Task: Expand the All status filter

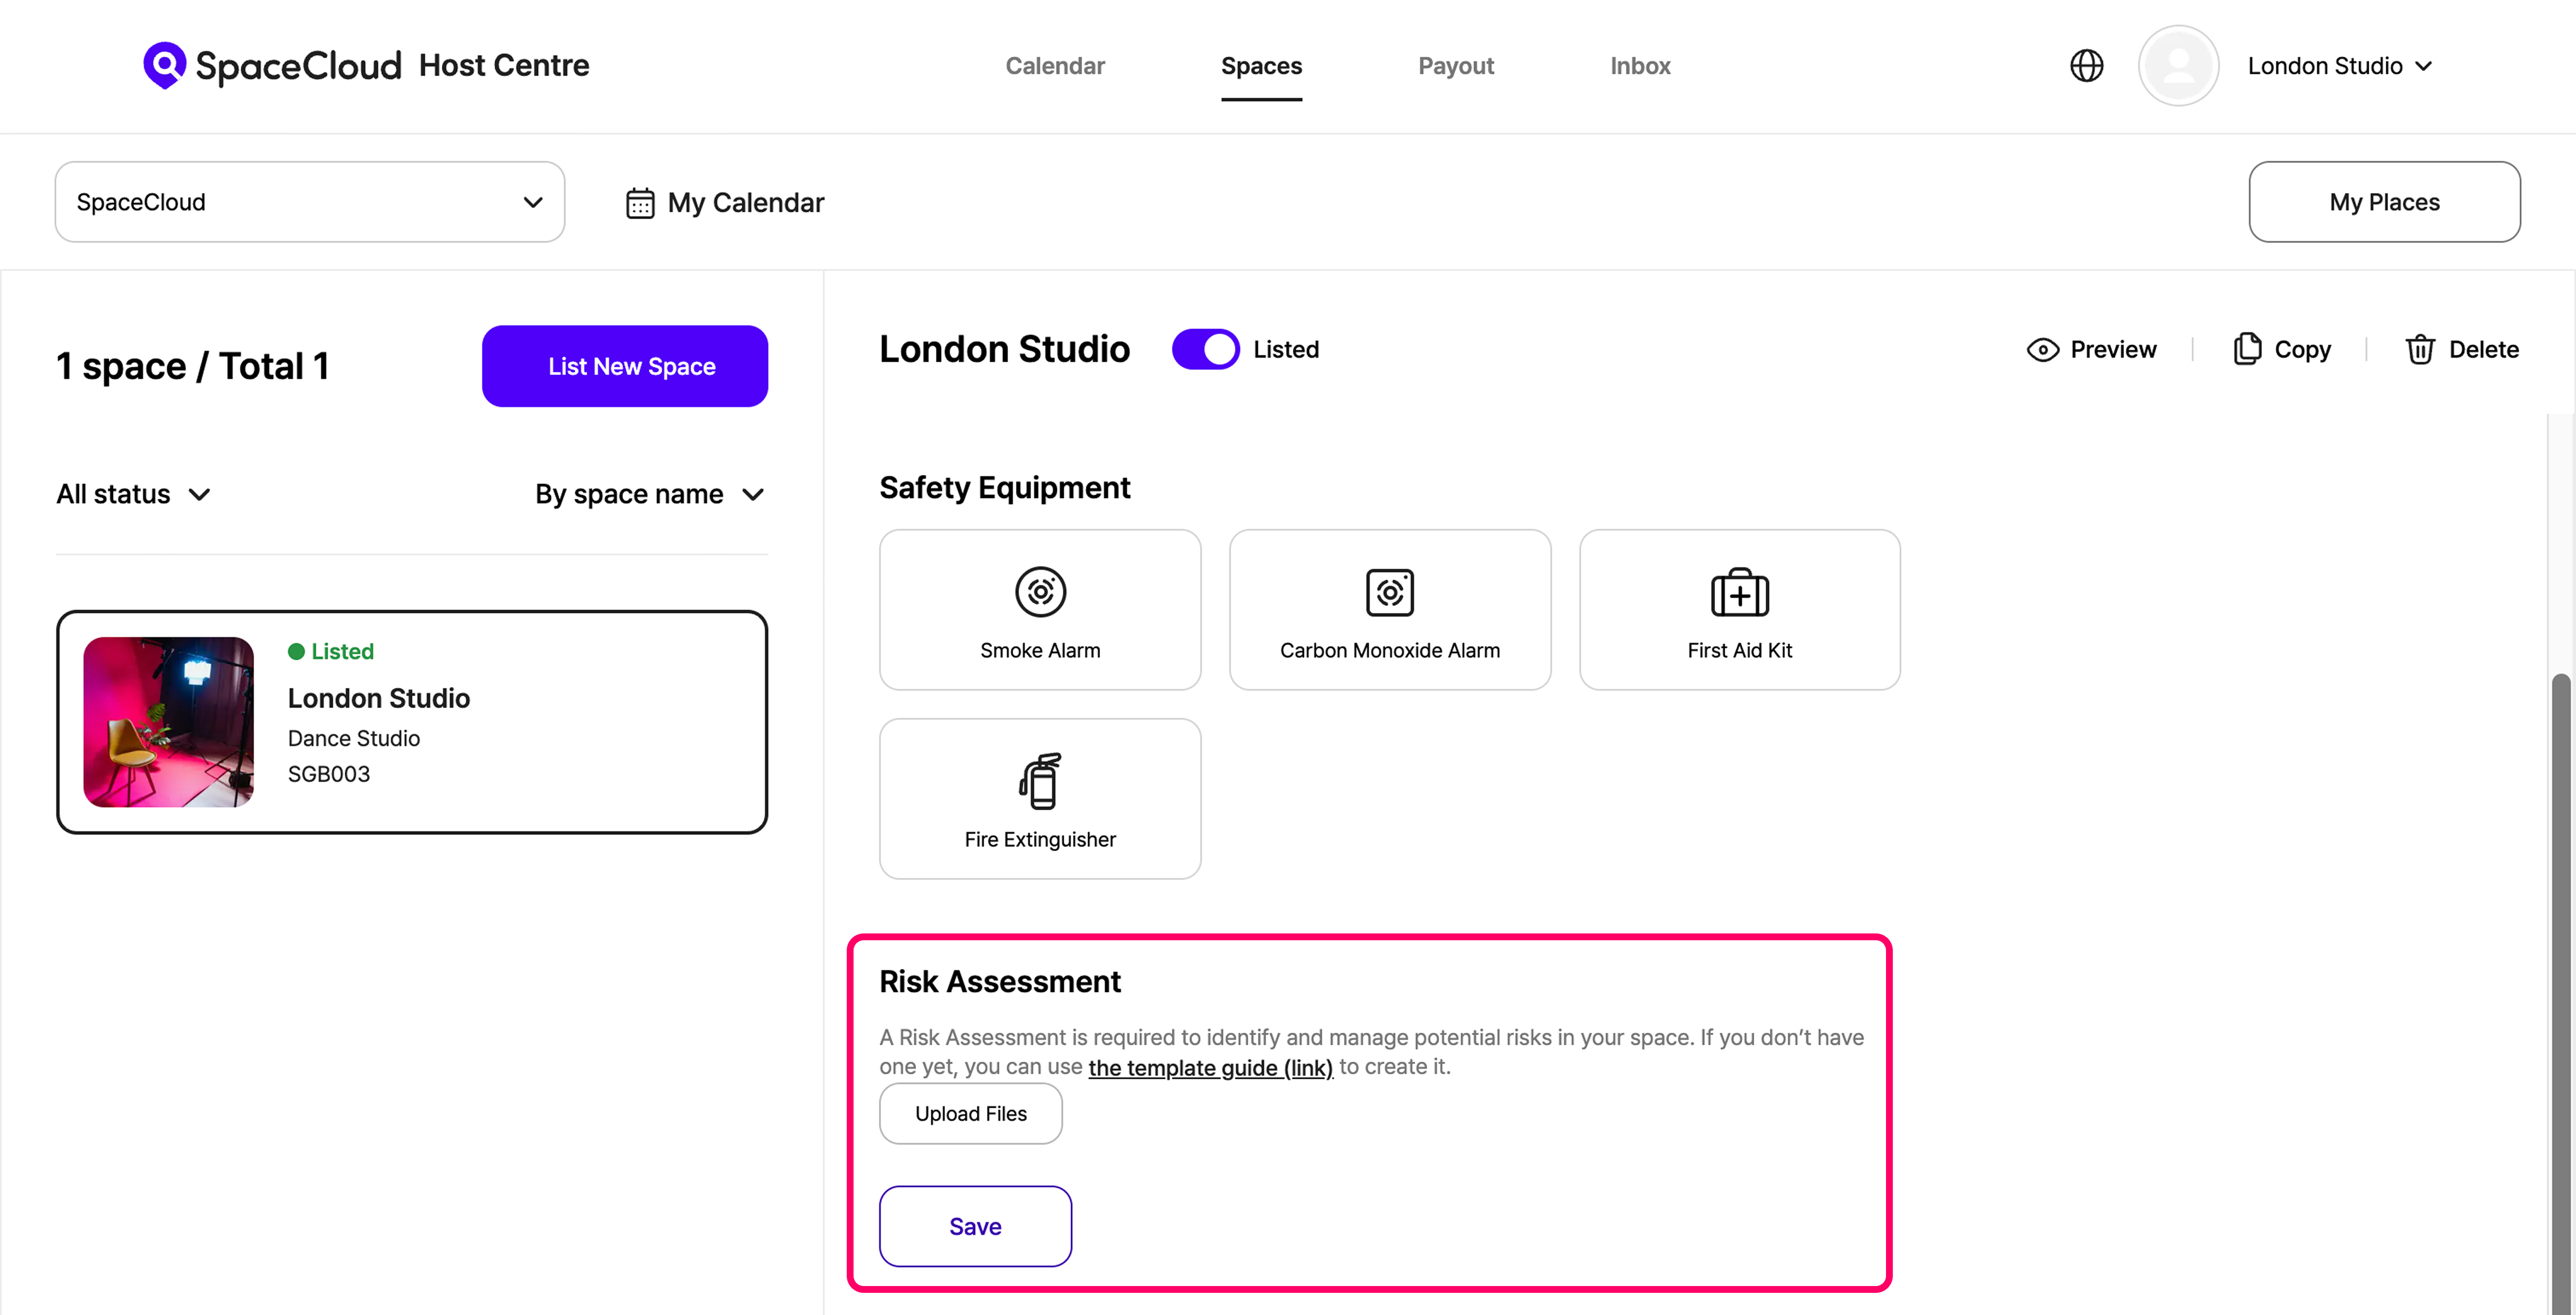Action: point(133,494)
